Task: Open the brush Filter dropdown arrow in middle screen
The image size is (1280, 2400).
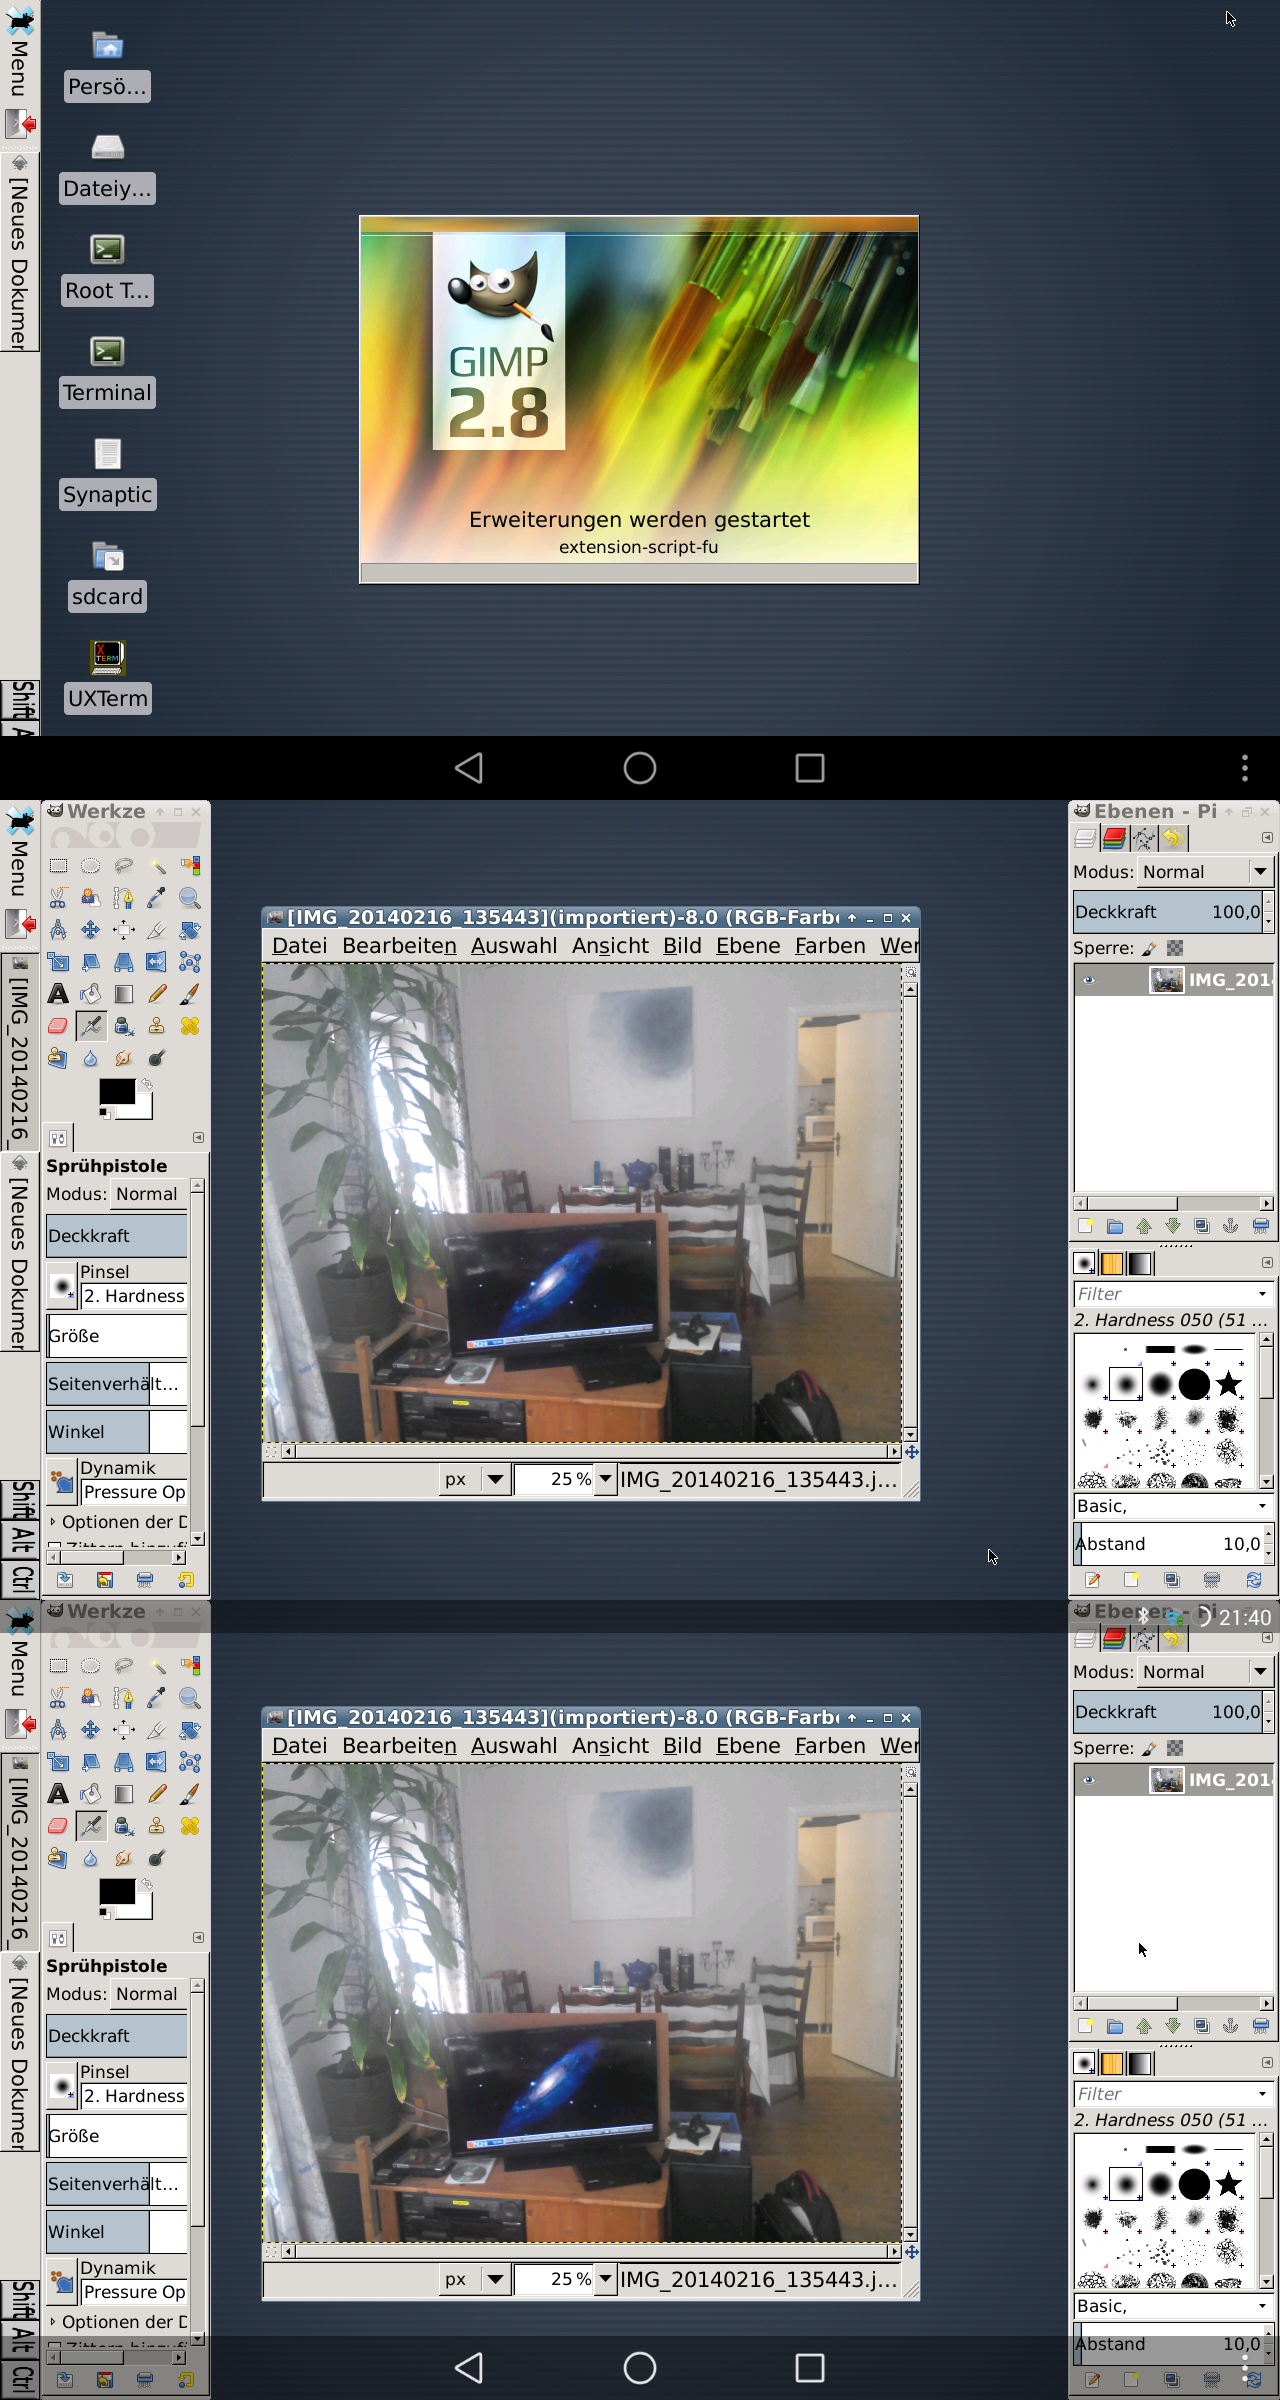Action: [x=1262, y=1294]
